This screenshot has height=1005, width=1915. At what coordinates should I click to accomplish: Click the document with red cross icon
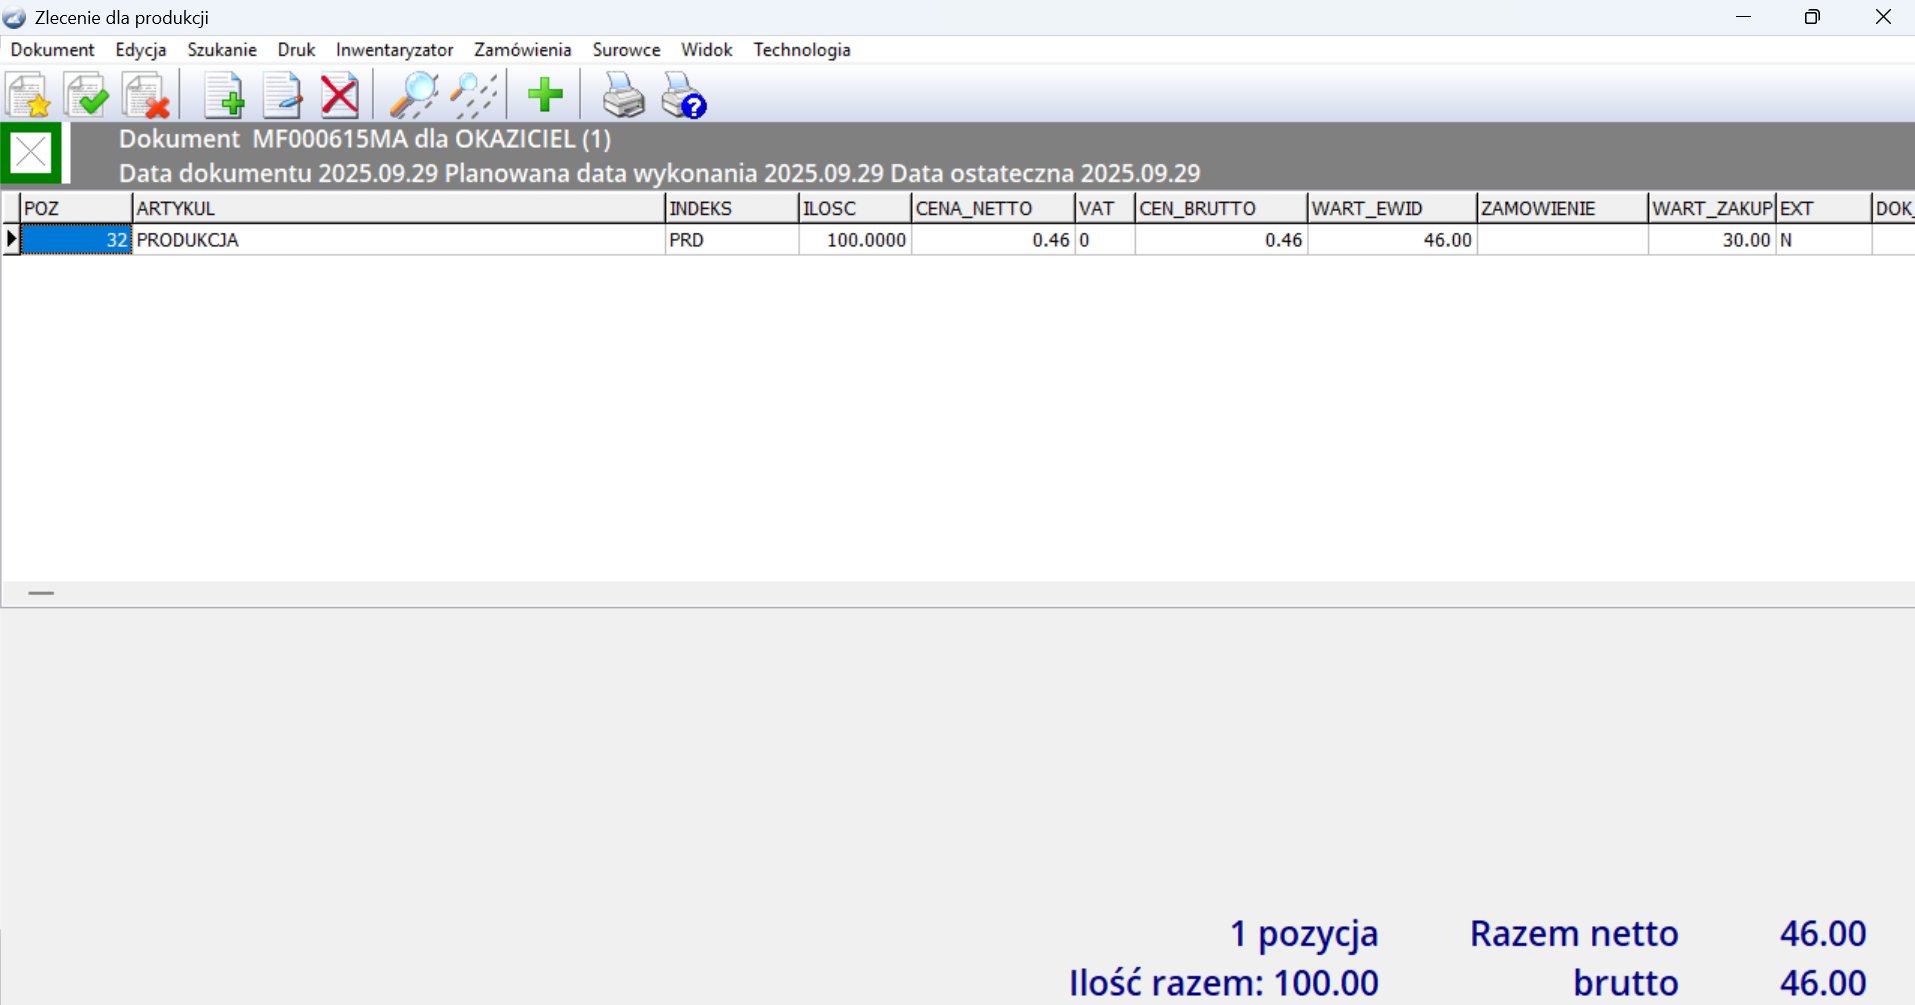coord(145,96)
